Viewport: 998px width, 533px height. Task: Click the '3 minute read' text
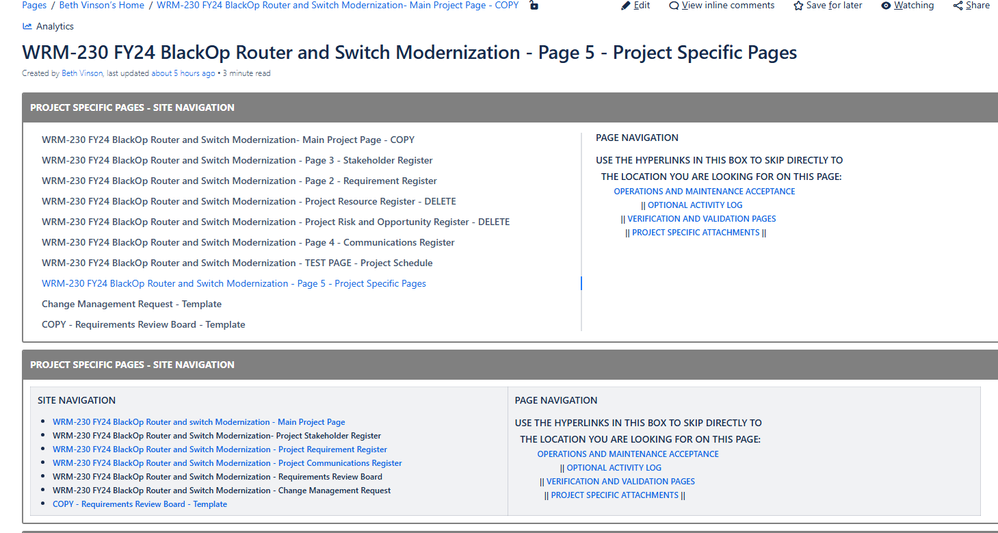(246, 73)
